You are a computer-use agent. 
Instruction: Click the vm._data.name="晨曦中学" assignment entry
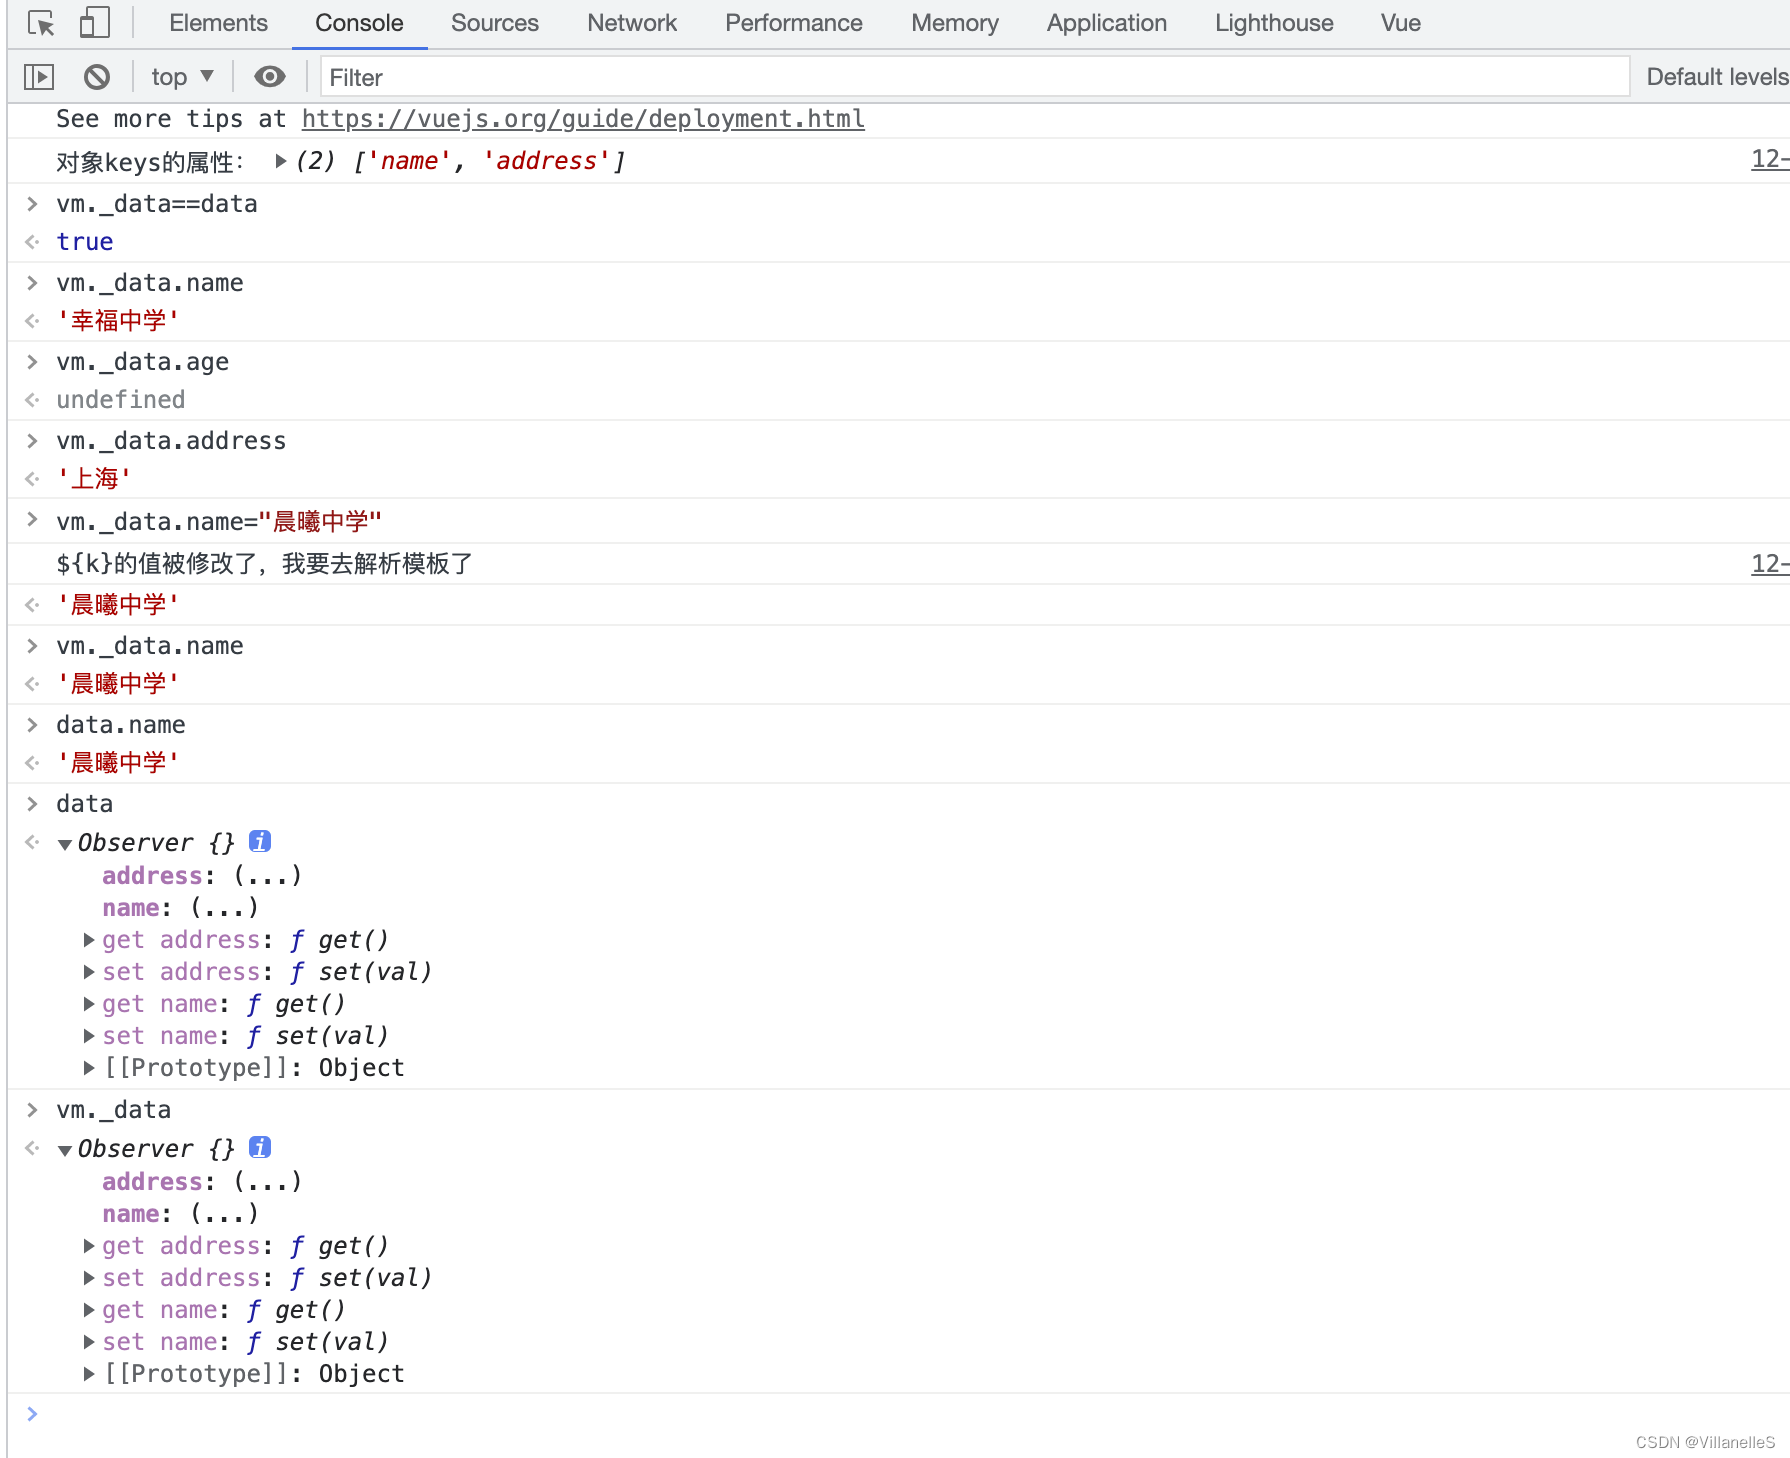click(219, 522)
